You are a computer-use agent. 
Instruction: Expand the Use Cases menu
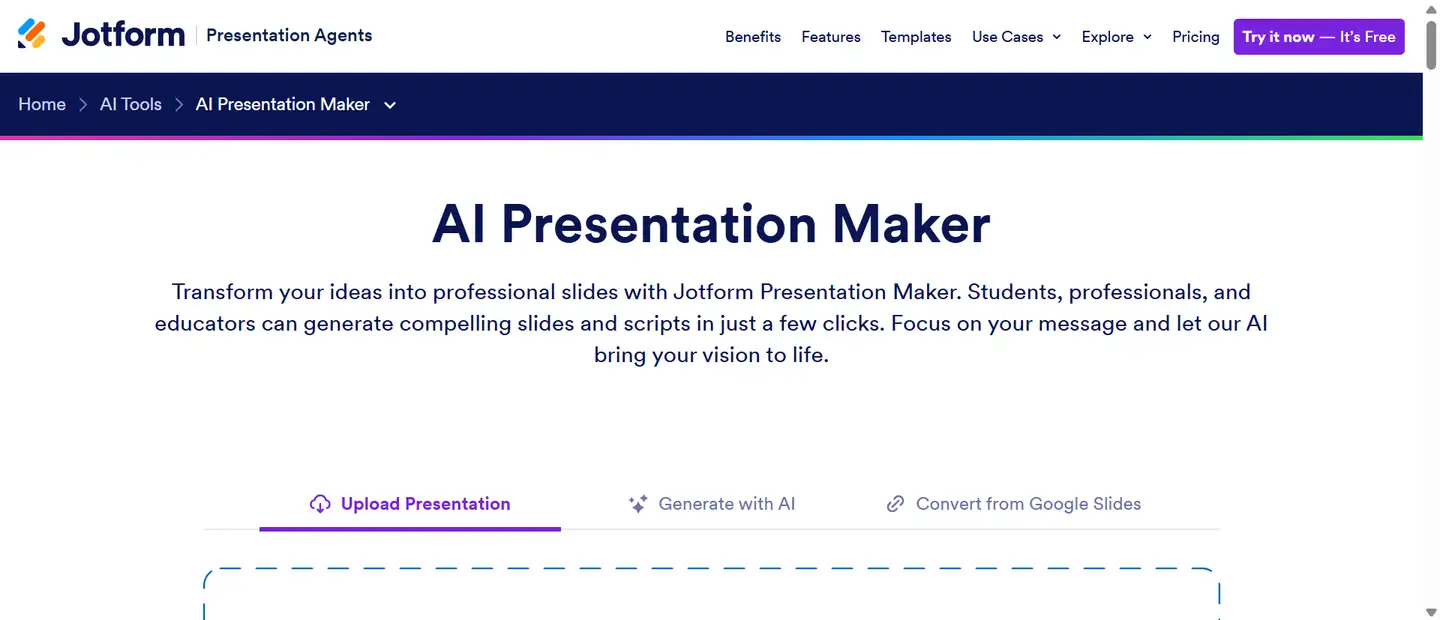click(1016, 37)
